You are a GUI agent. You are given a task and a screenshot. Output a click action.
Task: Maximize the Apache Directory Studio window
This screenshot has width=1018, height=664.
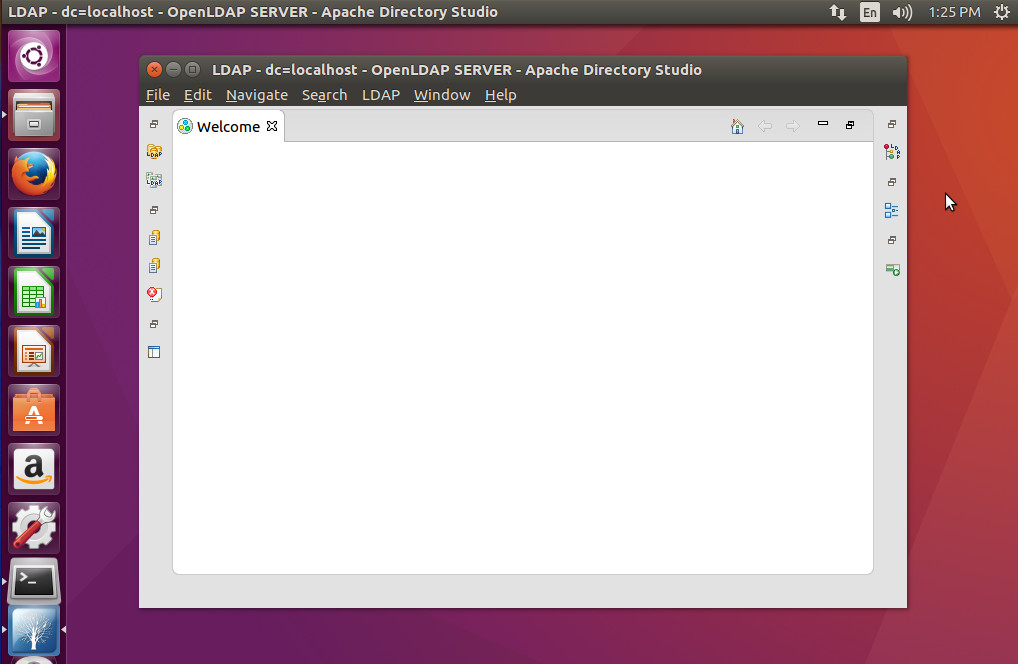tap(193, 69)
